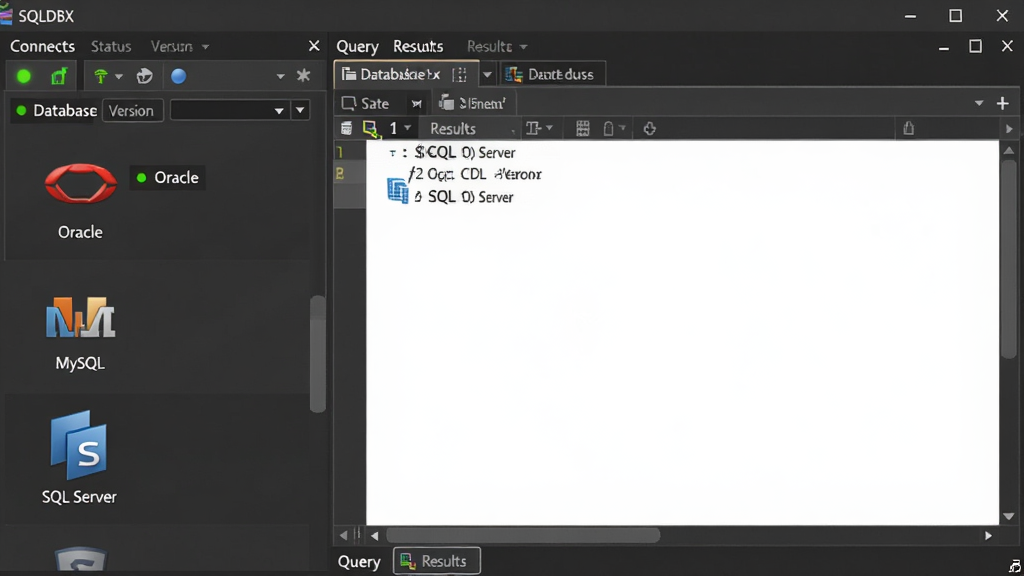The image size is (1024, 576).
Task: Click the plus icon to add tab
Action: coord(1002,103)
